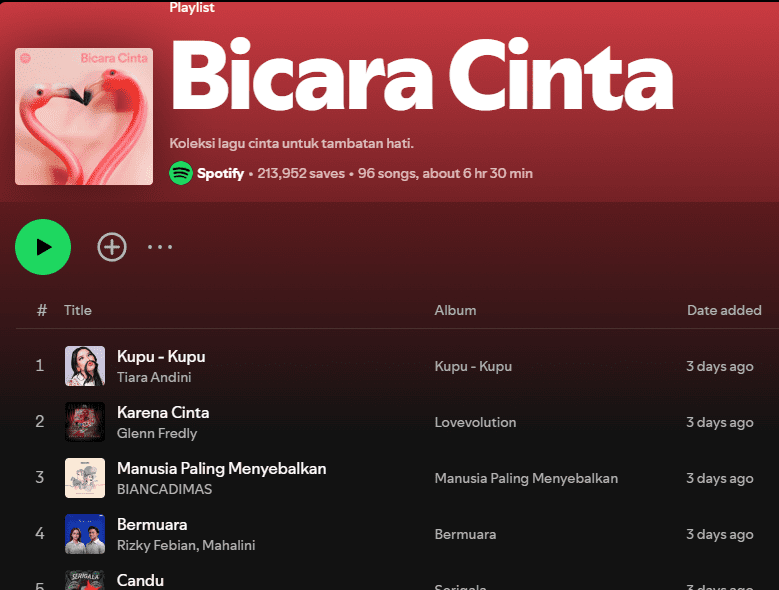Open artist Rizky Febian
The height and width of the screenshot is (590, 779).
pyautogui.click(x=156, y=545)
